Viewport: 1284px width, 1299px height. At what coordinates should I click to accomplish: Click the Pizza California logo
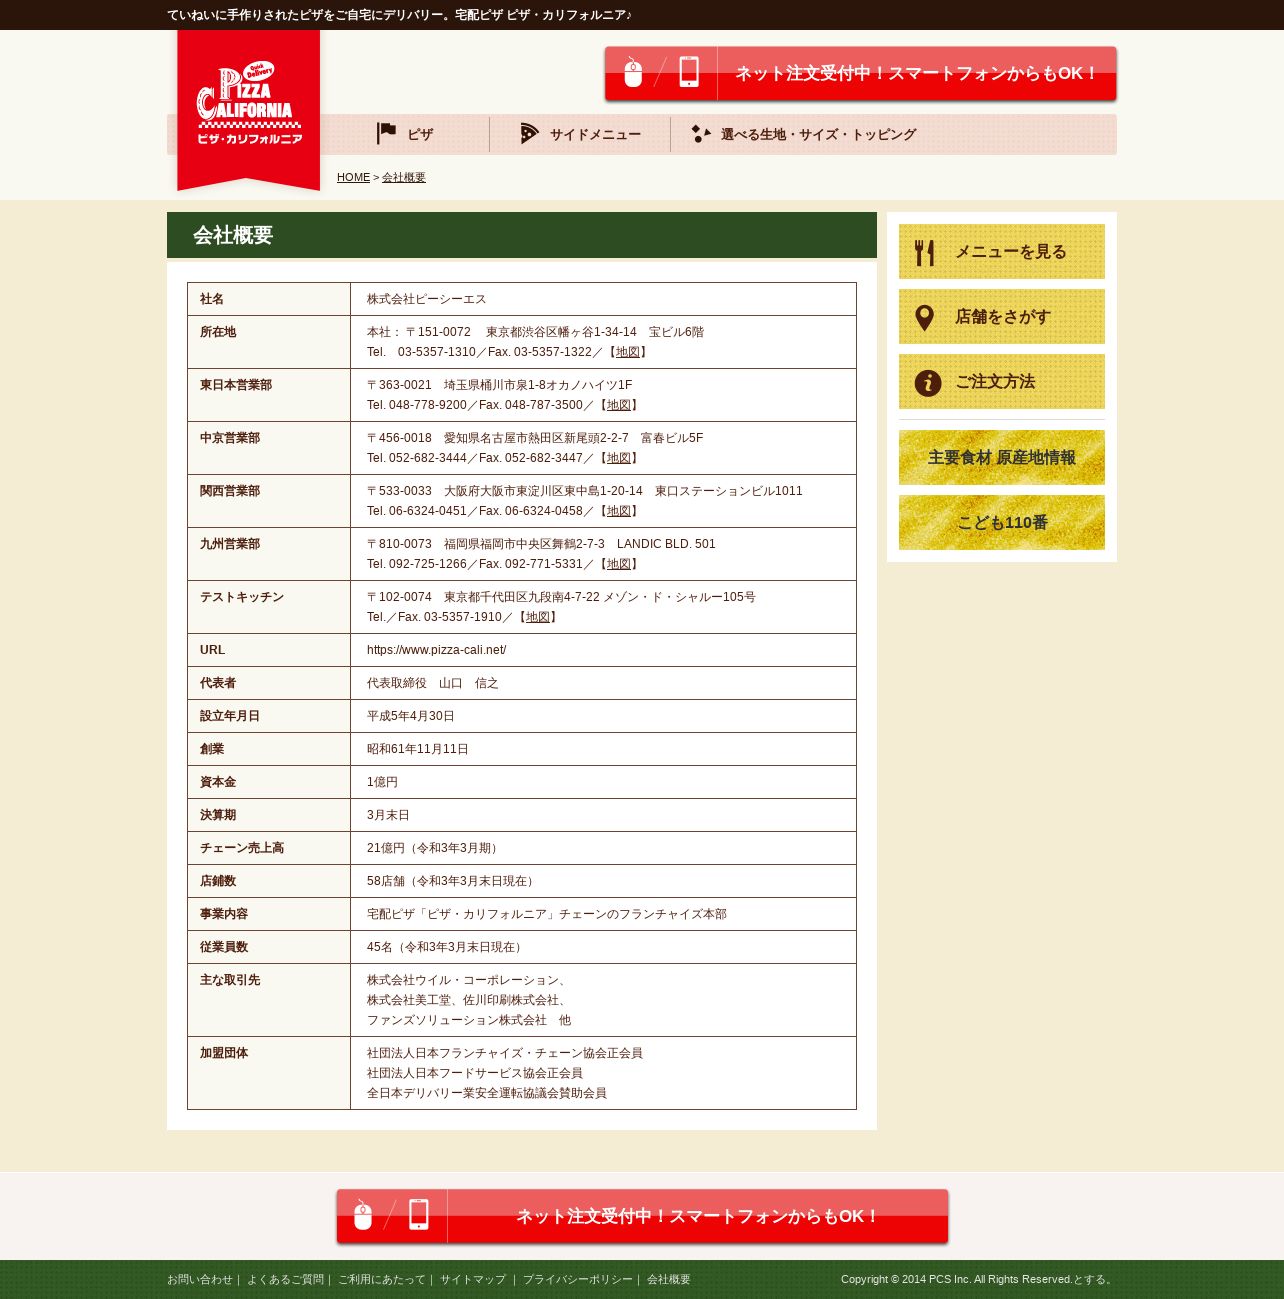click(x=249, y=110)
